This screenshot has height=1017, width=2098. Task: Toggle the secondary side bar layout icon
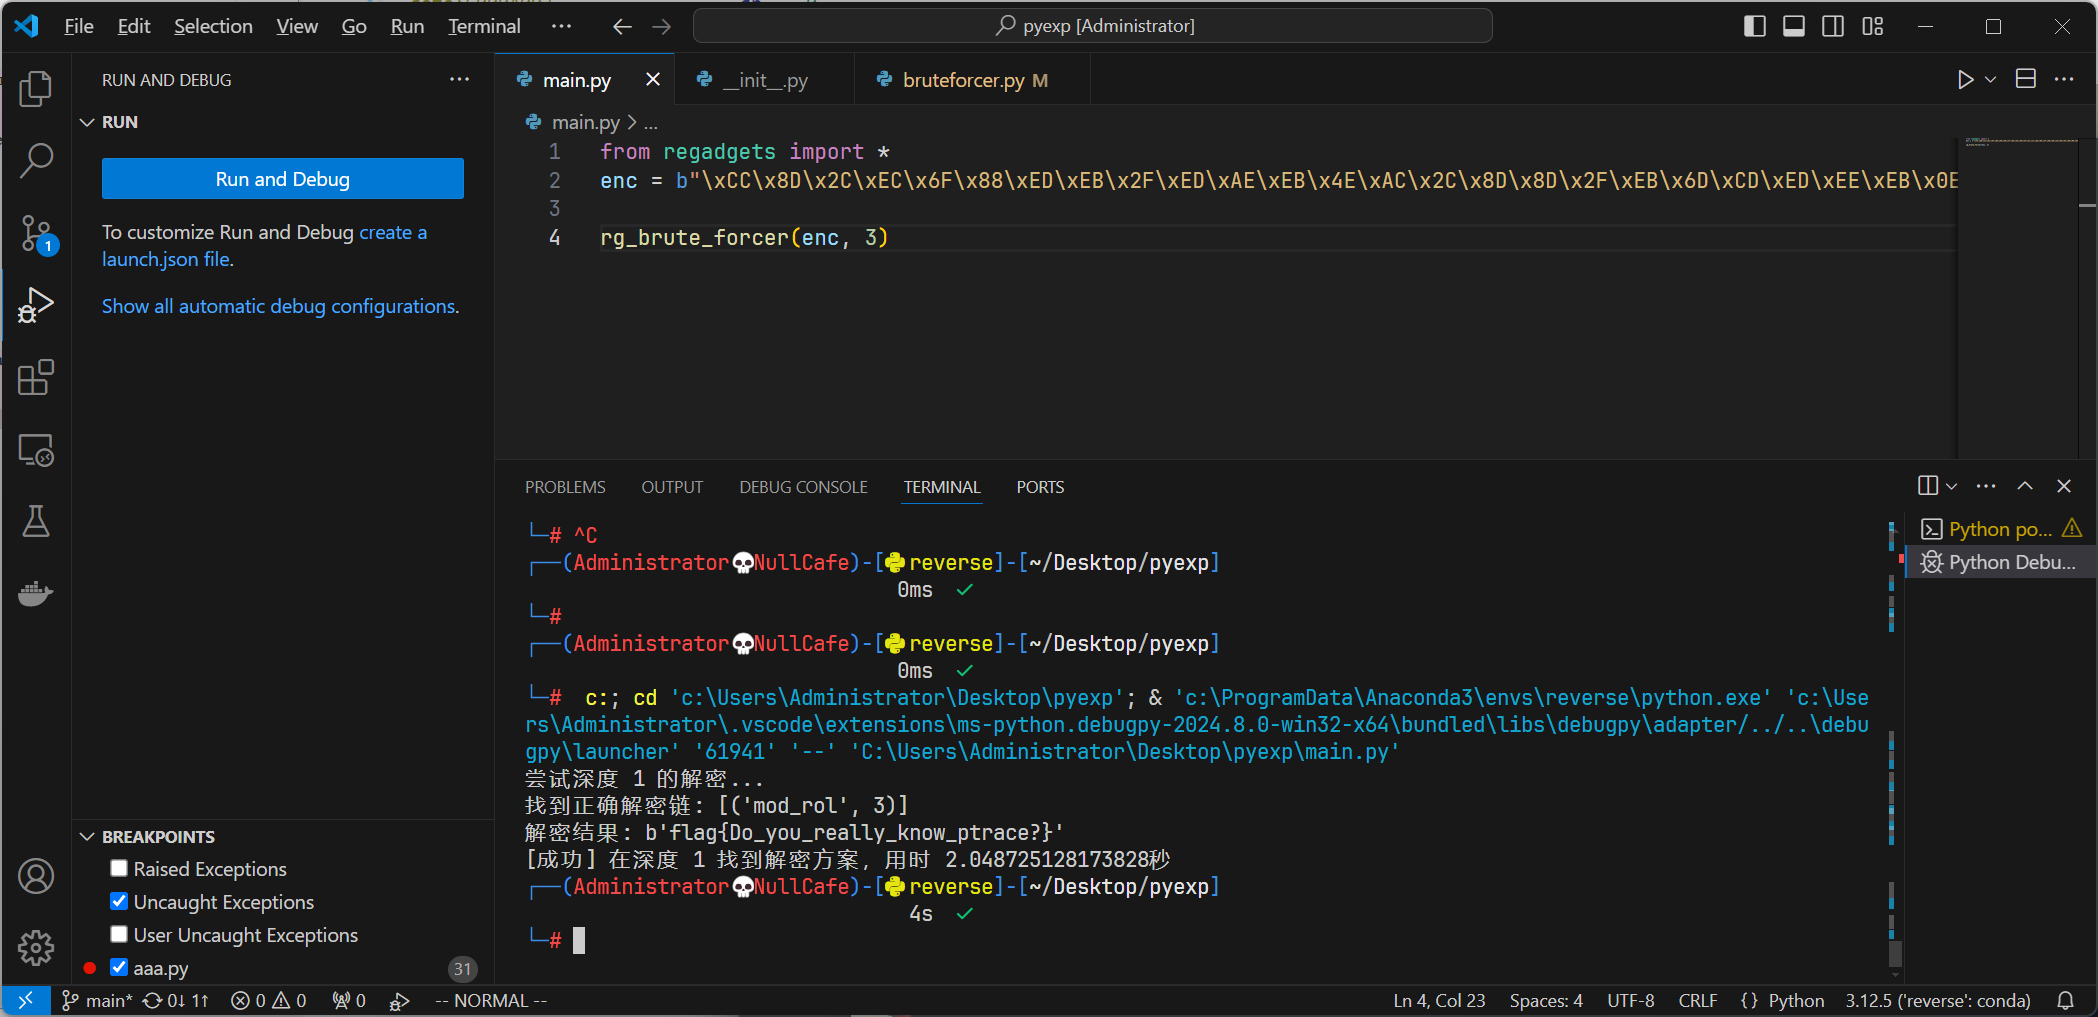click(1833, 26)
